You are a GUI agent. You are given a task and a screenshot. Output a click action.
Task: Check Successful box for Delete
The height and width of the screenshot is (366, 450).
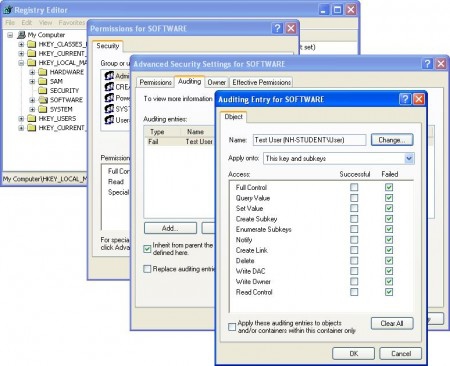click(x=354, y=261)
